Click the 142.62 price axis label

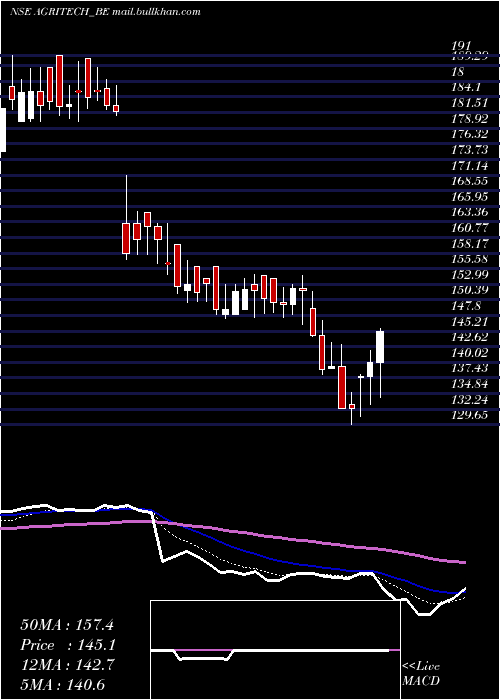[x=470, y=338]
